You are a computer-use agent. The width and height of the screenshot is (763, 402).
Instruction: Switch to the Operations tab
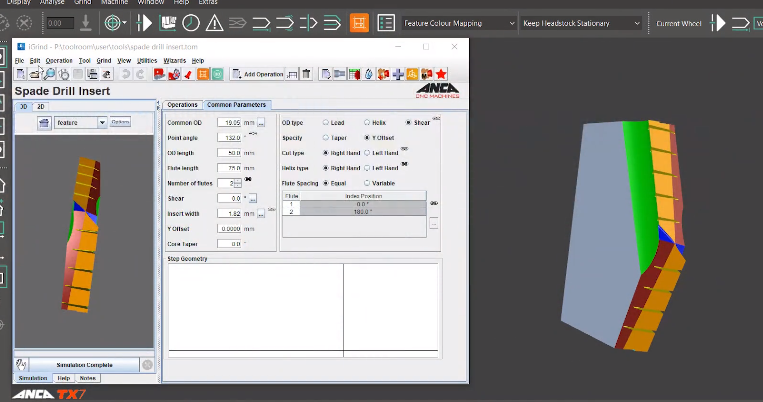[x=182, y=105]
